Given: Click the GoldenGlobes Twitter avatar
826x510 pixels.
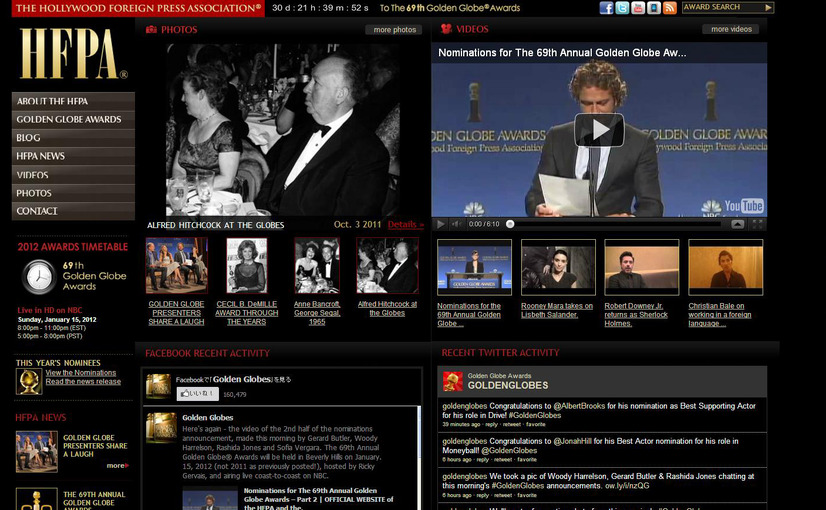Looking at the screenshot, I should click(453, 381).
